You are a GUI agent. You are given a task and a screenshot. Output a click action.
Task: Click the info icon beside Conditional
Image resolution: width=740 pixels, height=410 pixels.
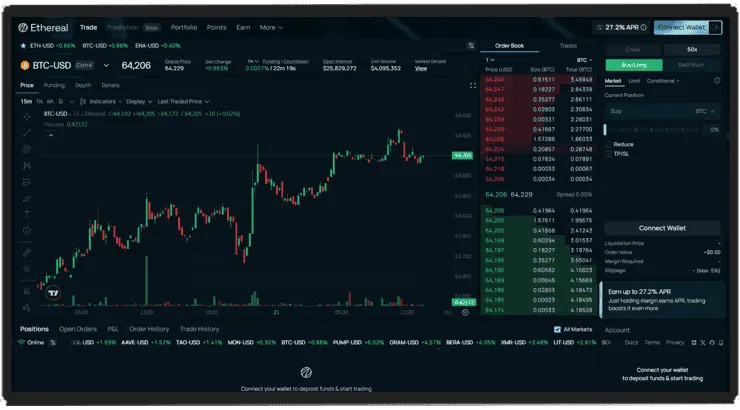(x=717, y=81)
